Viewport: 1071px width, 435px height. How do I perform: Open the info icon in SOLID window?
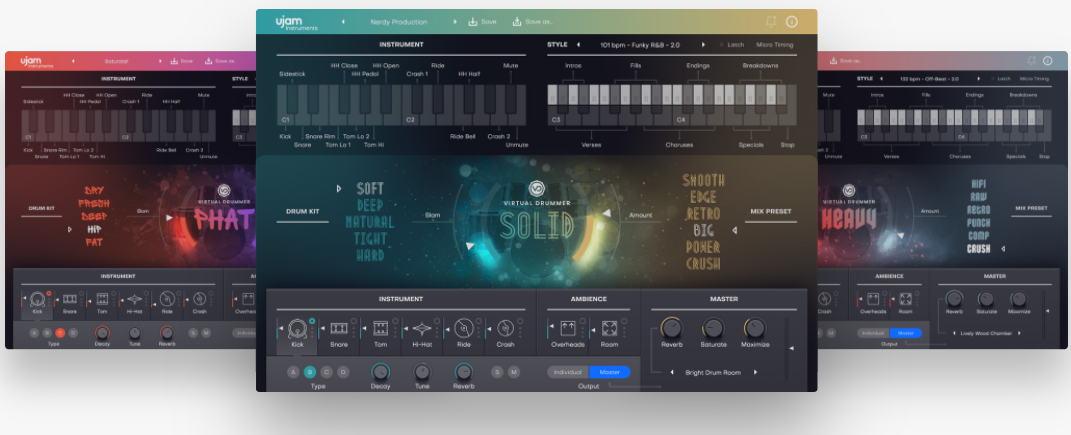pyautogui.click(x=792, y=22)
